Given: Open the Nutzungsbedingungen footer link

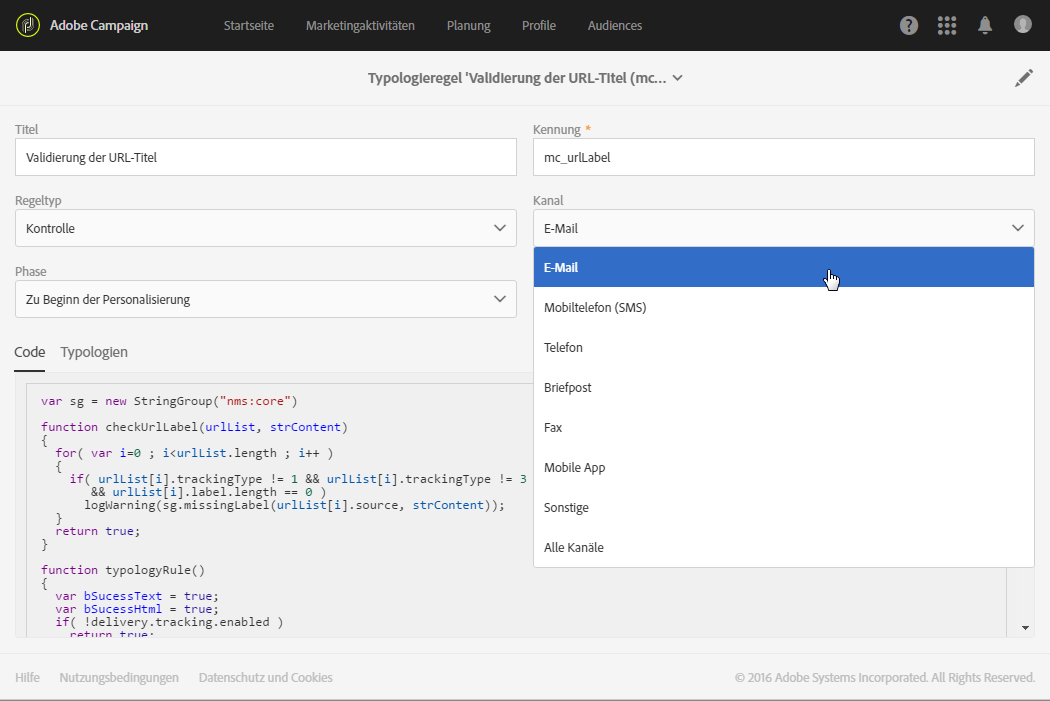Looking at the screenshot, I should pos(119,677).
